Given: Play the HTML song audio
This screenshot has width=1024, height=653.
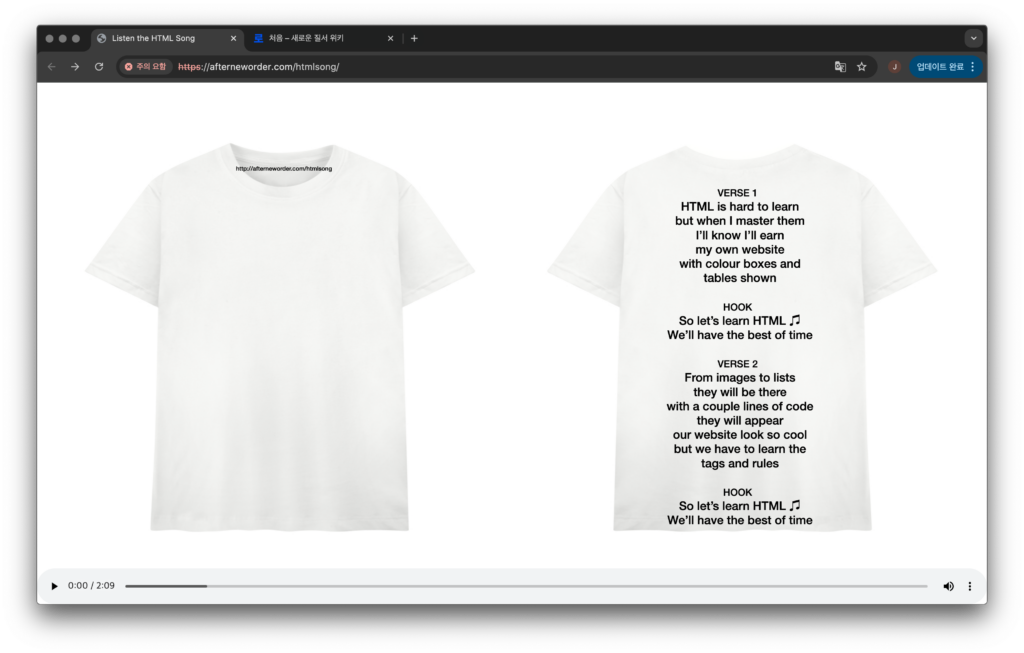Looking at the screenshot, I should tap(54, 586).
